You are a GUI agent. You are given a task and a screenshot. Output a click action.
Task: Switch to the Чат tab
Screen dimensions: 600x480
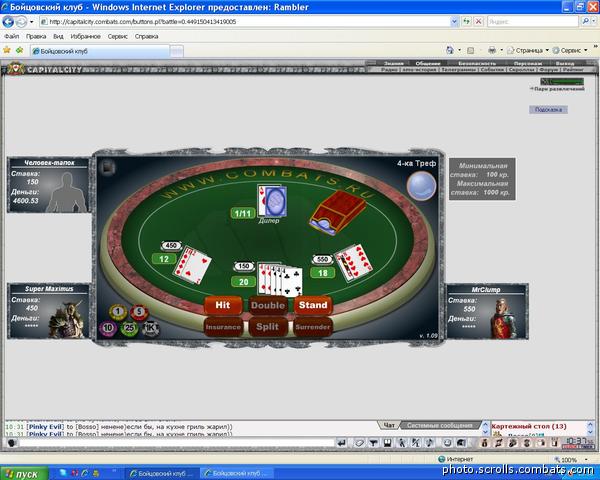coord(389,425)
